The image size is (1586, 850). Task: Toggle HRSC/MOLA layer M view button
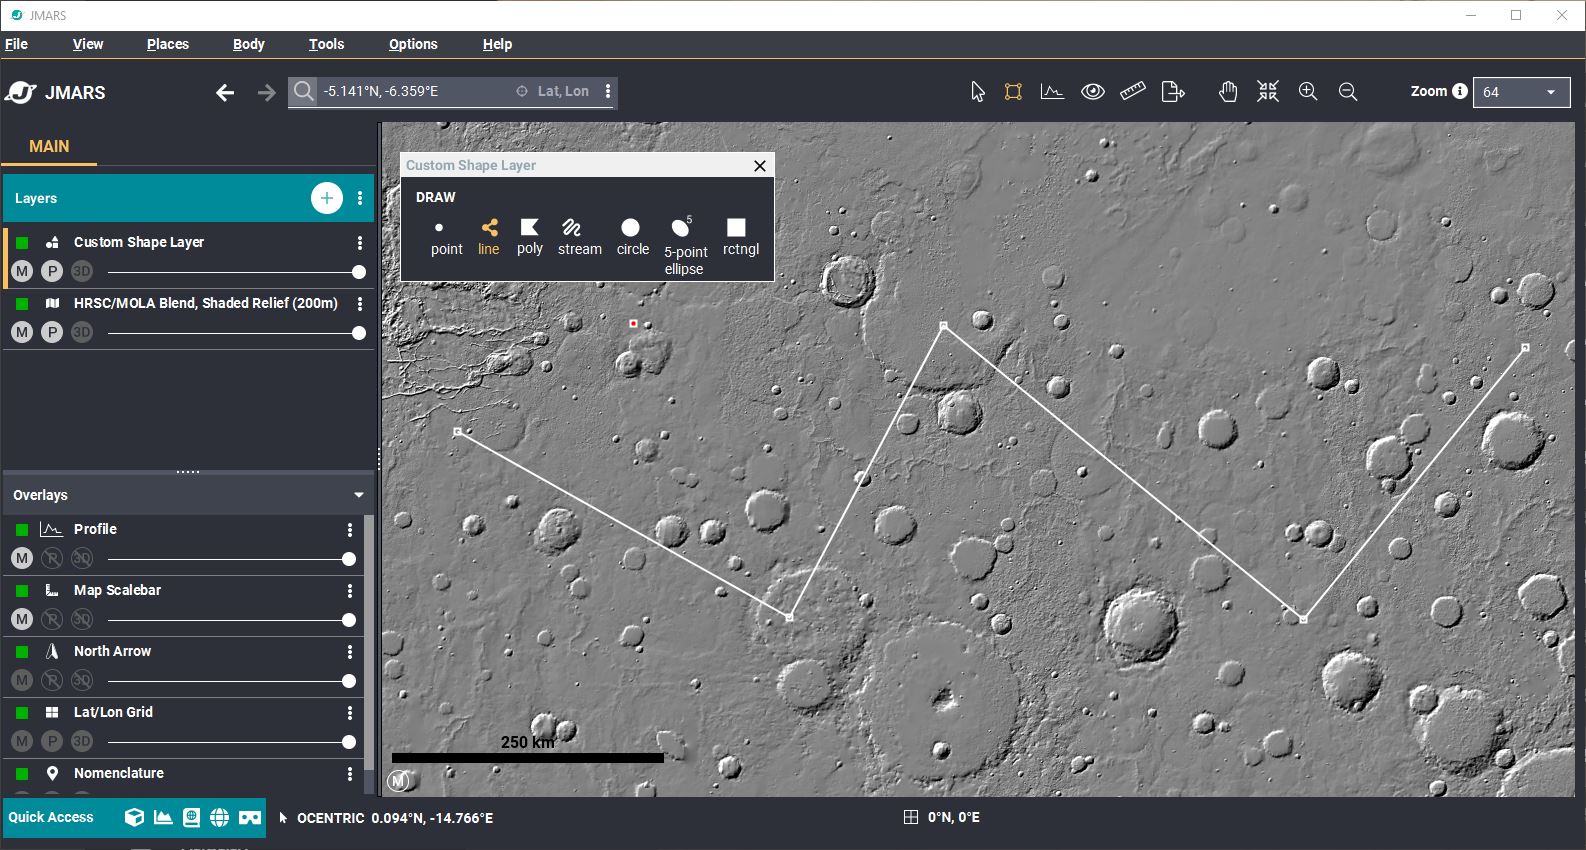[x=22, y=332]
